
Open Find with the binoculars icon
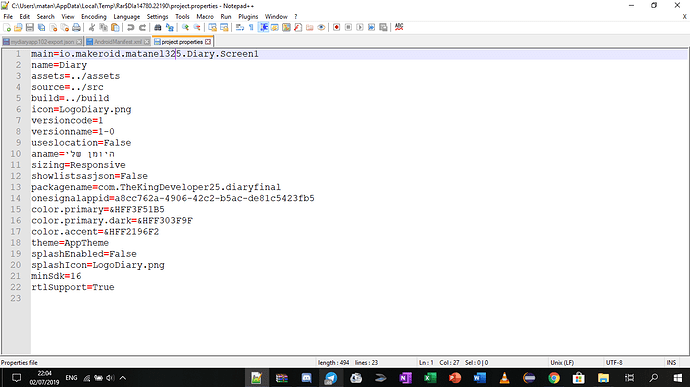(158, 27)
